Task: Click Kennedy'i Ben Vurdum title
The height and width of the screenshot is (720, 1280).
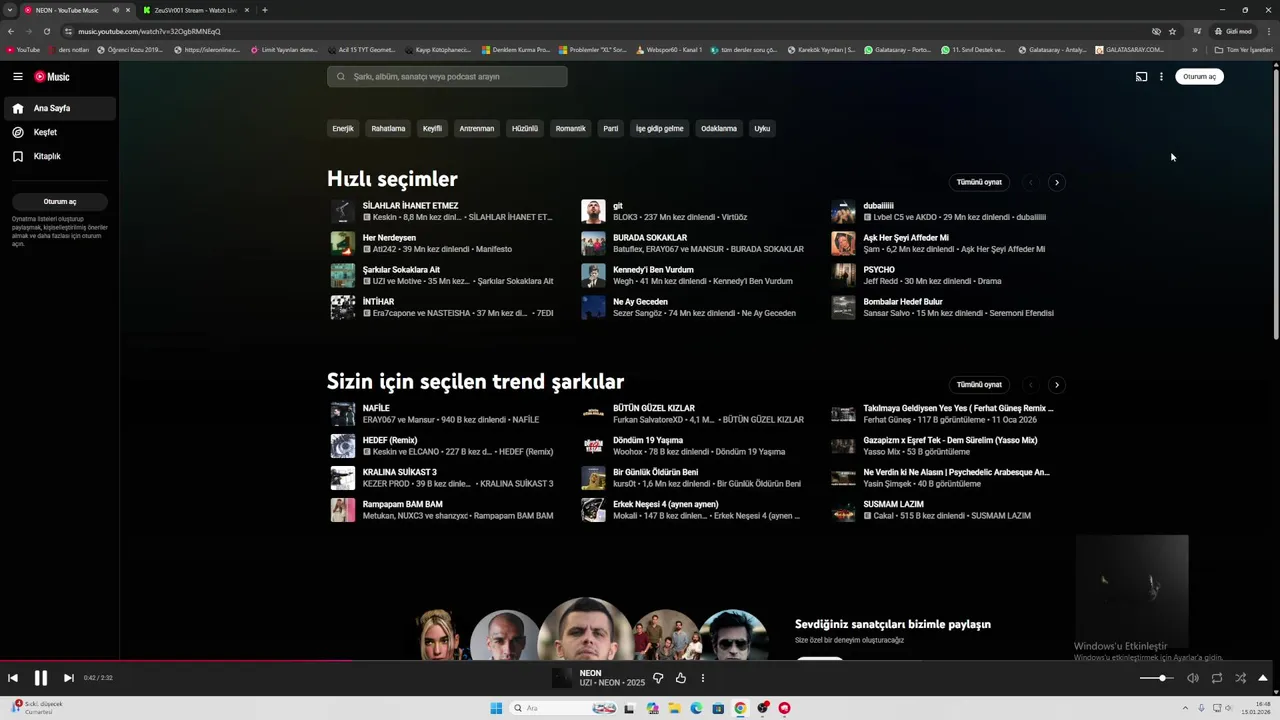Action: [653, 270]
